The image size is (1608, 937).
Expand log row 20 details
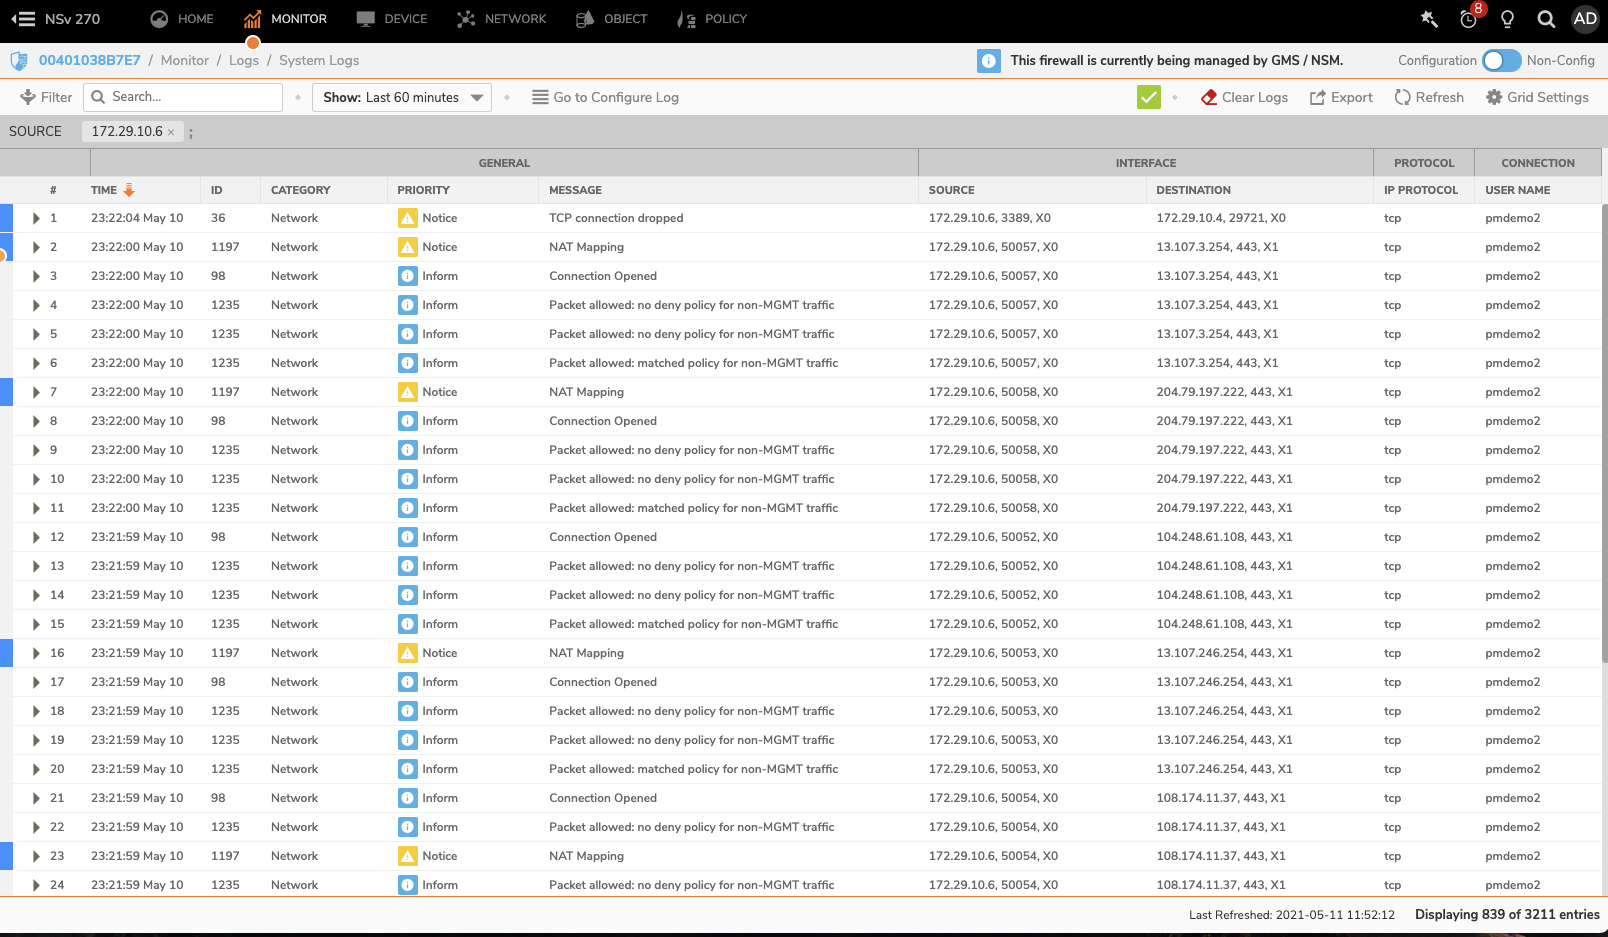coord(36,769)
